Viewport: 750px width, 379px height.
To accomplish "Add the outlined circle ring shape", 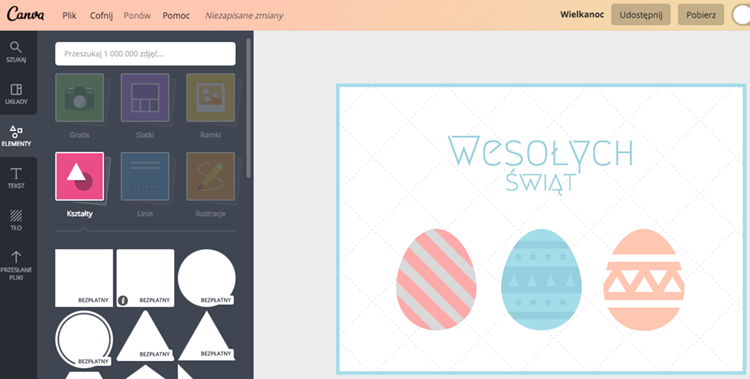I will click(x=84, y=339).
